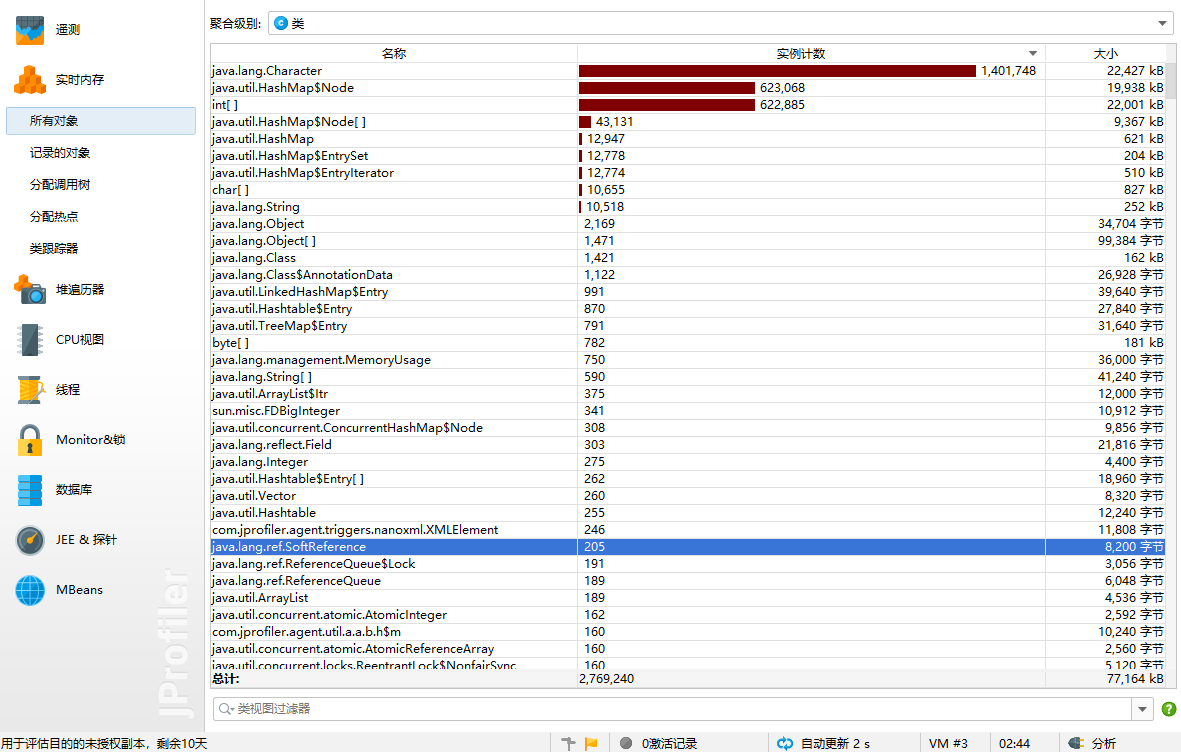Select the java.lang.Object[ ] row
This screenshot has width=1181, height=752.
click(x=688, y=241)
